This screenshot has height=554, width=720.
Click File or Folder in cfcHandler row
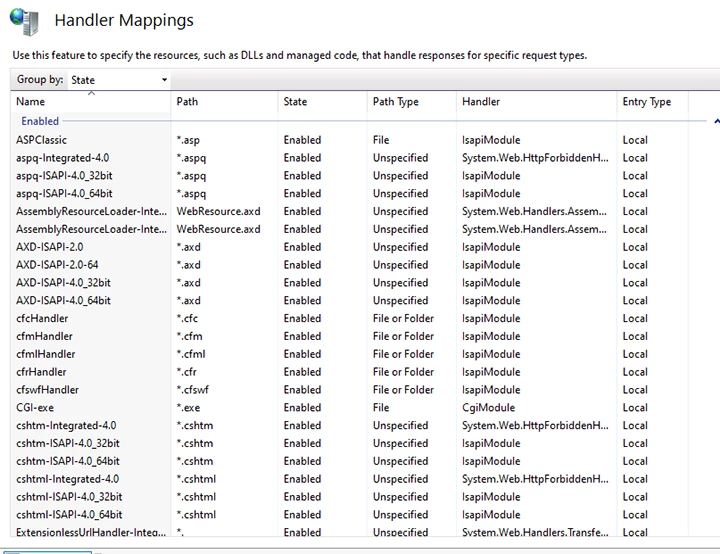[x=403, y=318]
